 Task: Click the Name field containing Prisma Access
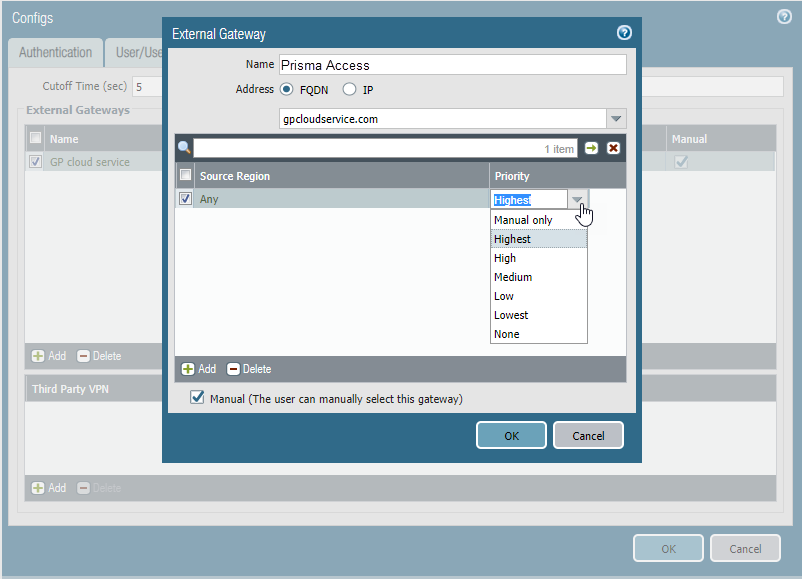pyautogui.click(x=453, y=65)
